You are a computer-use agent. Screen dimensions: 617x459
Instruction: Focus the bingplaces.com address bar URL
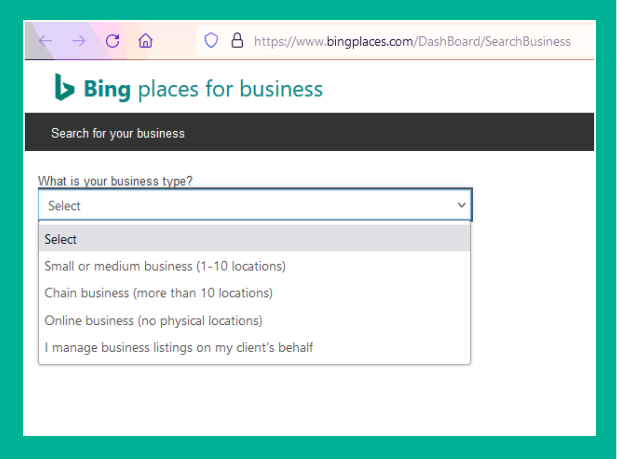(x=412, y=41)
